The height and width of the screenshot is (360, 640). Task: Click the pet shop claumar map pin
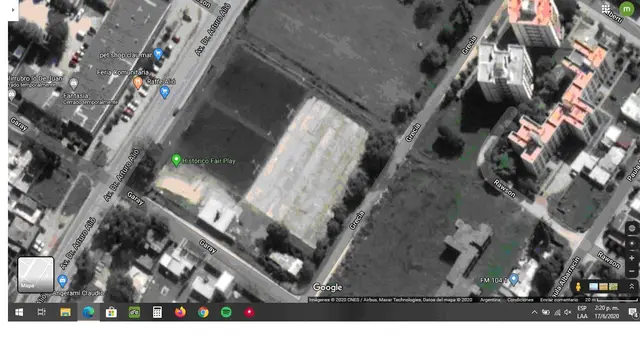tap(158, 53)
